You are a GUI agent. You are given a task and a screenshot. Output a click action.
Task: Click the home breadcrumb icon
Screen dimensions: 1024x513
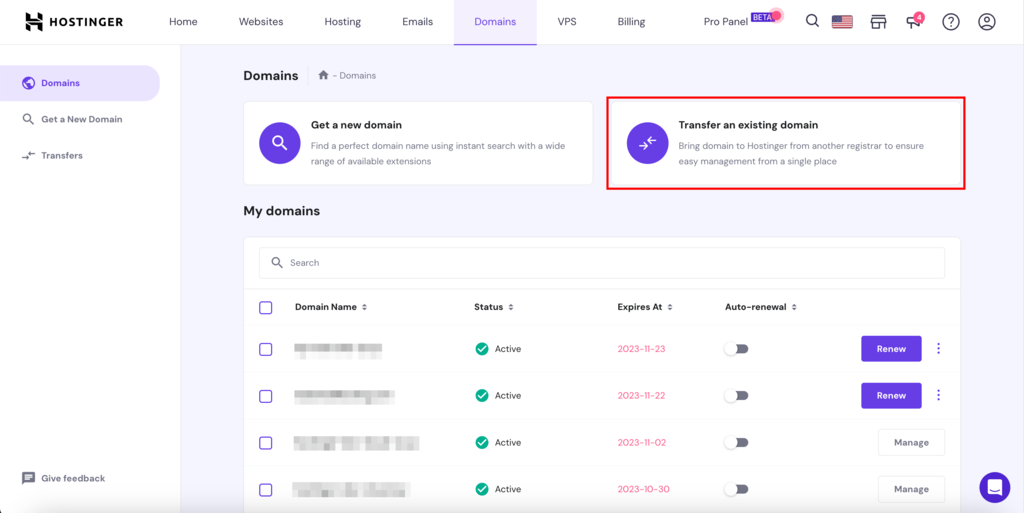coord(323,75)
